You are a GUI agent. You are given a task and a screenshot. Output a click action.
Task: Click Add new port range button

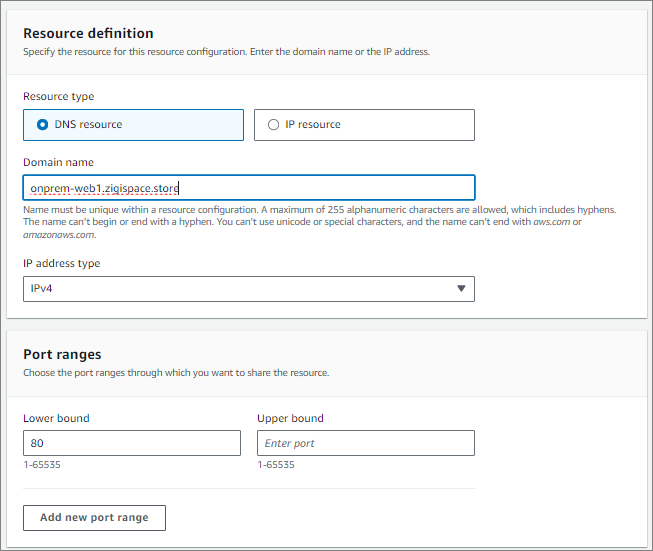95,518
